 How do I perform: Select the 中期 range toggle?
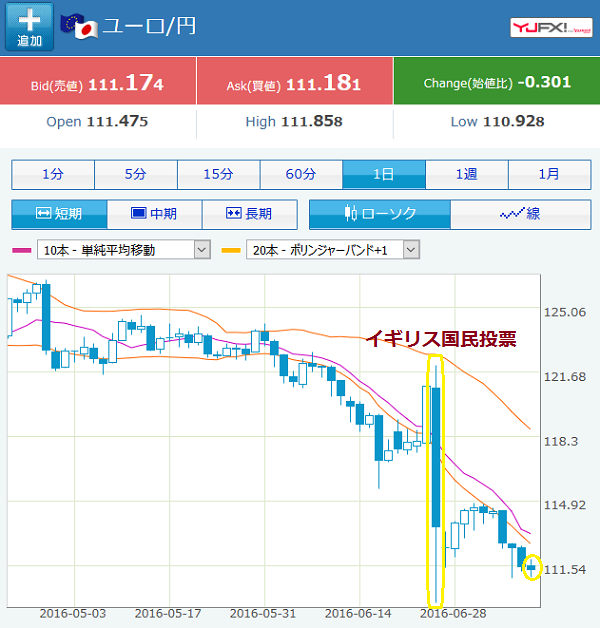pyautogui.click(x=155, y=214)
